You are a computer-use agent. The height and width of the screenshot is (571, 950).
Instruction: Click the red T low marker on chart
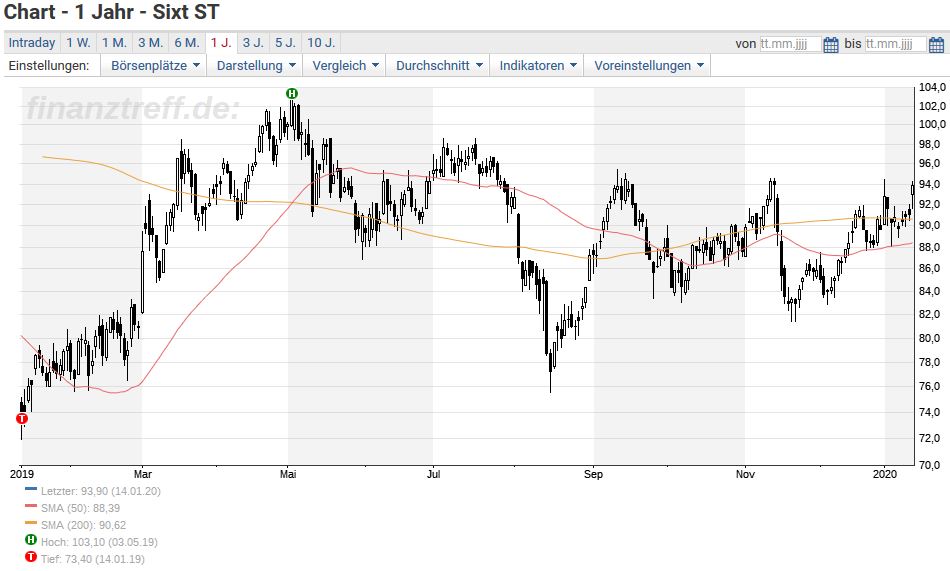(x=22, y=418)
